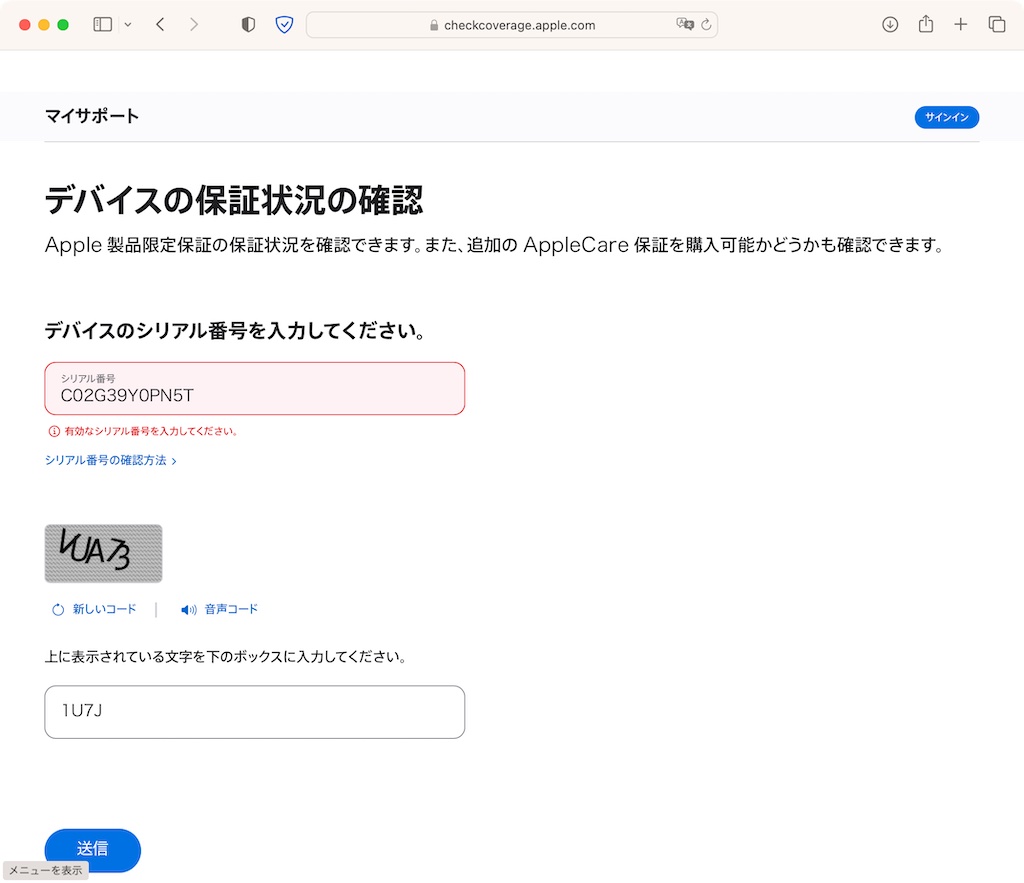Show the tab overview icon
The width and height of the screenshot is (1024, 883).
click(997, 25)
